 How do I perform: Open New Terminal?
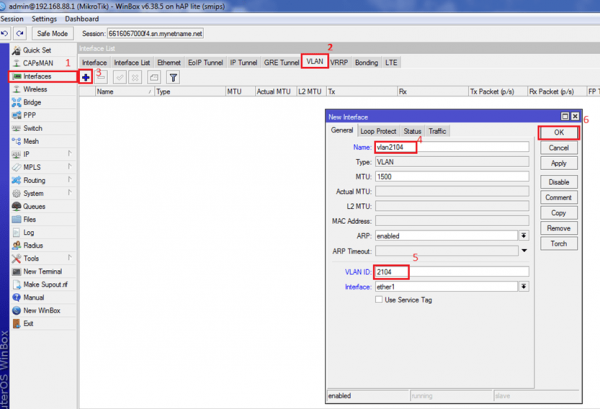click(x=43, y=271)
